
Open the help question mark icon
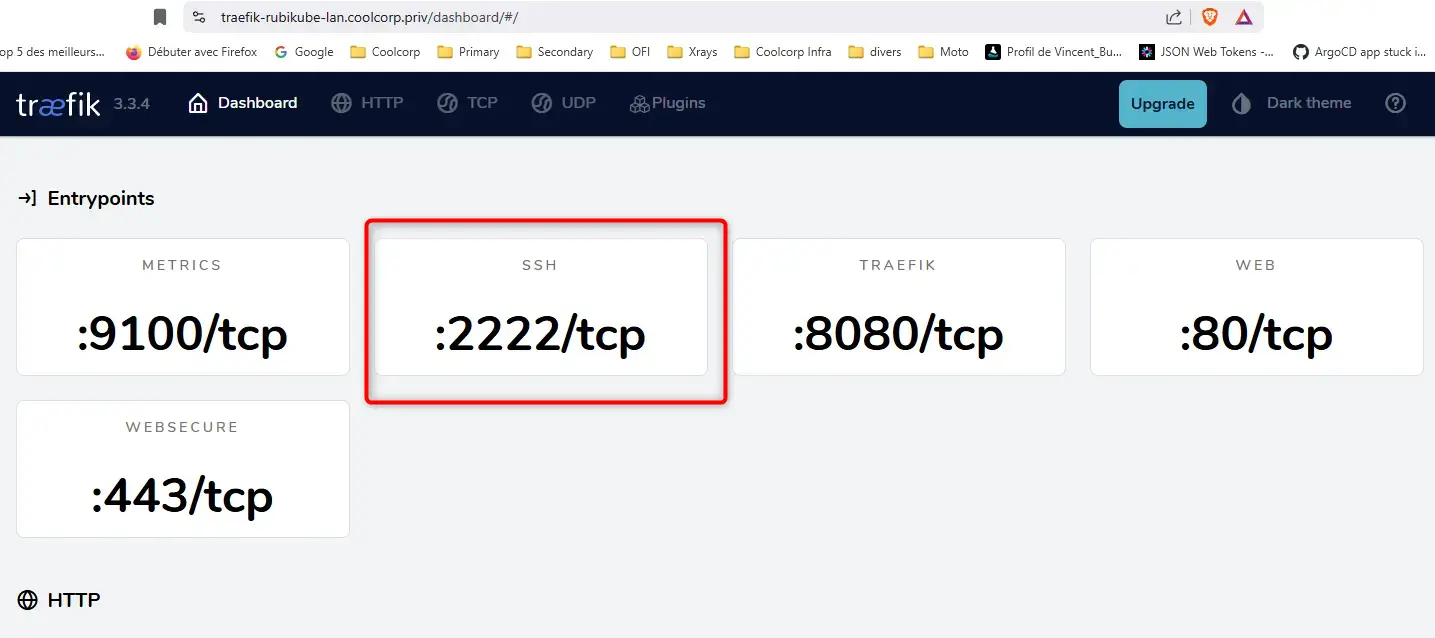click(1395, 103)
